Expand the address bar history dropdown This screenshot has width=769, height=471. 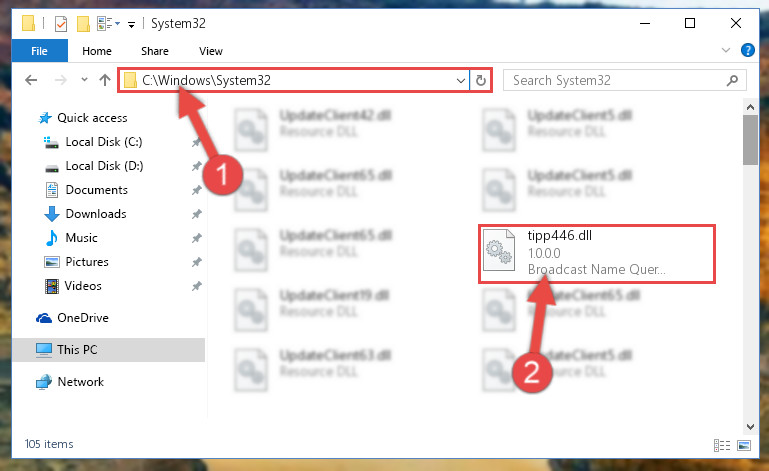461,80
